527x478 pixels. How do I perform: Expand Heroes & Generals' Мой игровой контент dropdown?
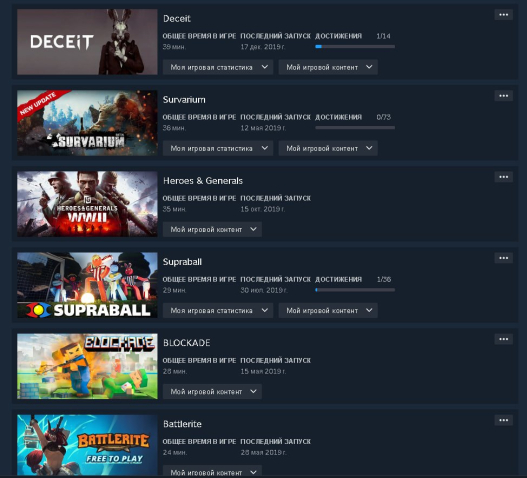coord(212,229)
